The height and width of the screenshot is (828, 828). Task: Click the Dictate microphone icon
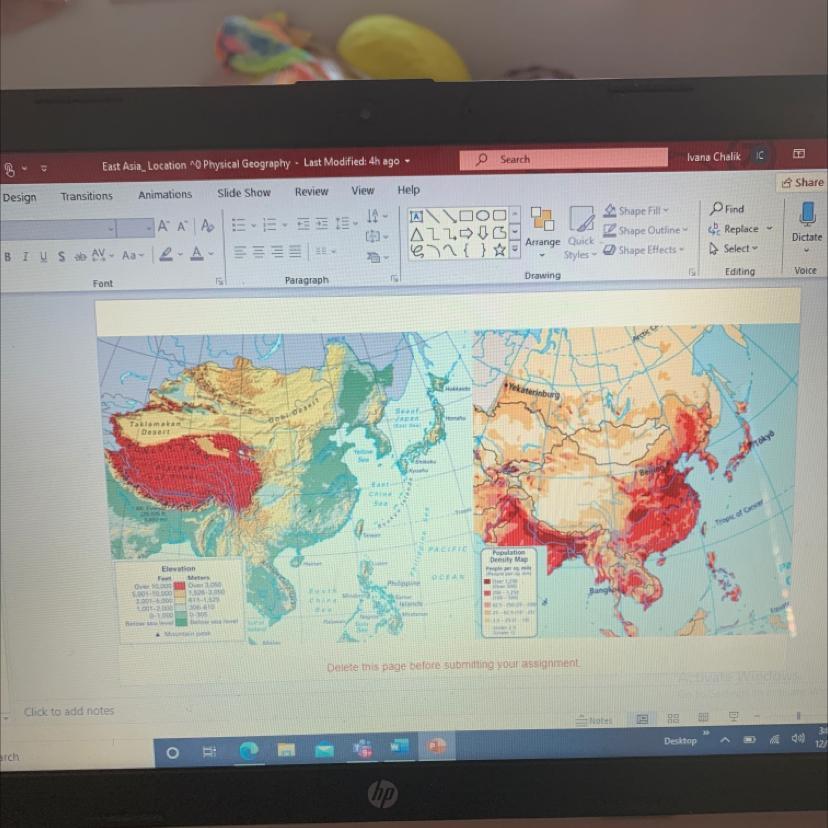point(807,214)
